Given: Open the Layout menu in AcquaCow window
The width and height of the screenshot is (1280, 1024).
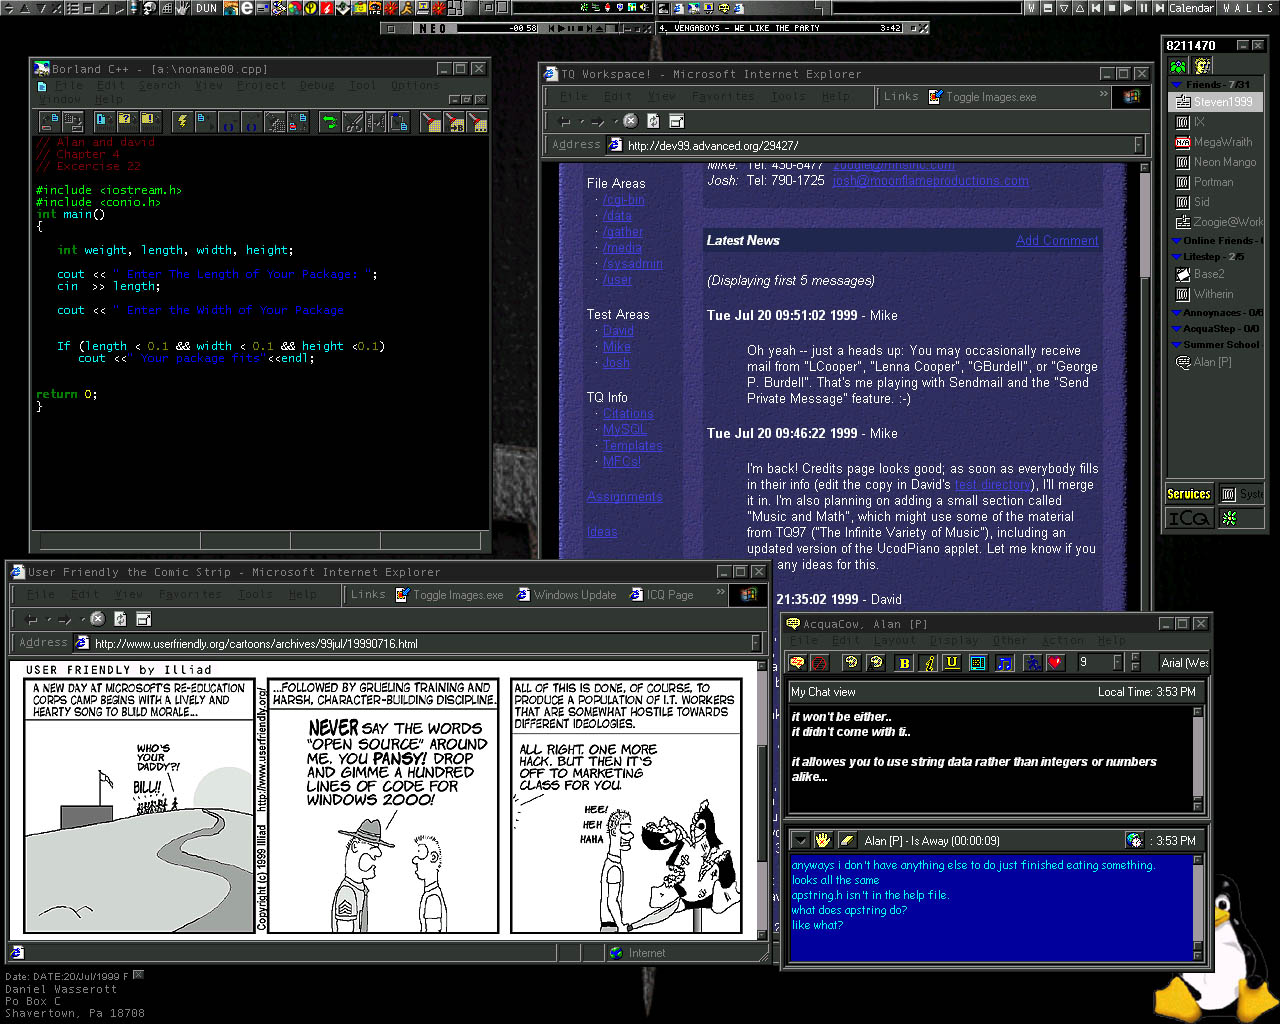Looking at the screenshot, I should [x=895, y=640].
